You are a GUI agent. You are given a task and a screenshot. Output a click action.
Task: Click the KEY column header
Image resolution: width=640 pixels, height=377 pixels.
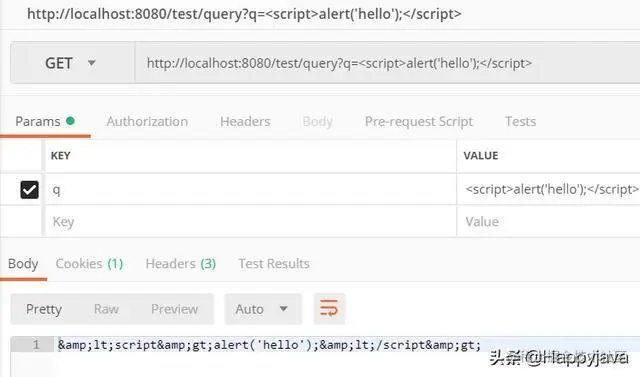click(60, 155)
